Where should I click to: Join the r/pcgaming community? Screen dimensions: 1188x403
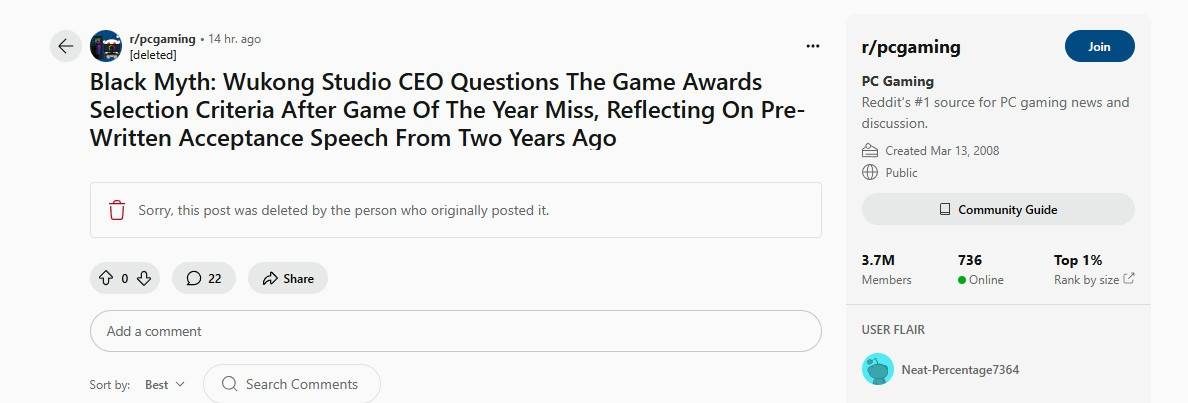pos(1099,46)
